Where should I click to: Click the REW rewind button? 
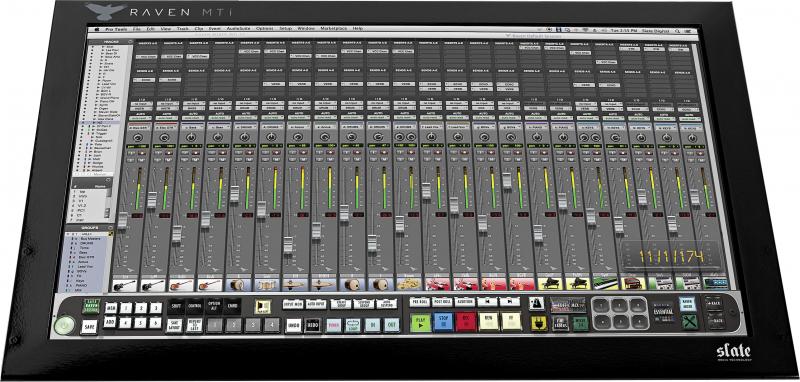pyautogui.click(x=488, y=322)
